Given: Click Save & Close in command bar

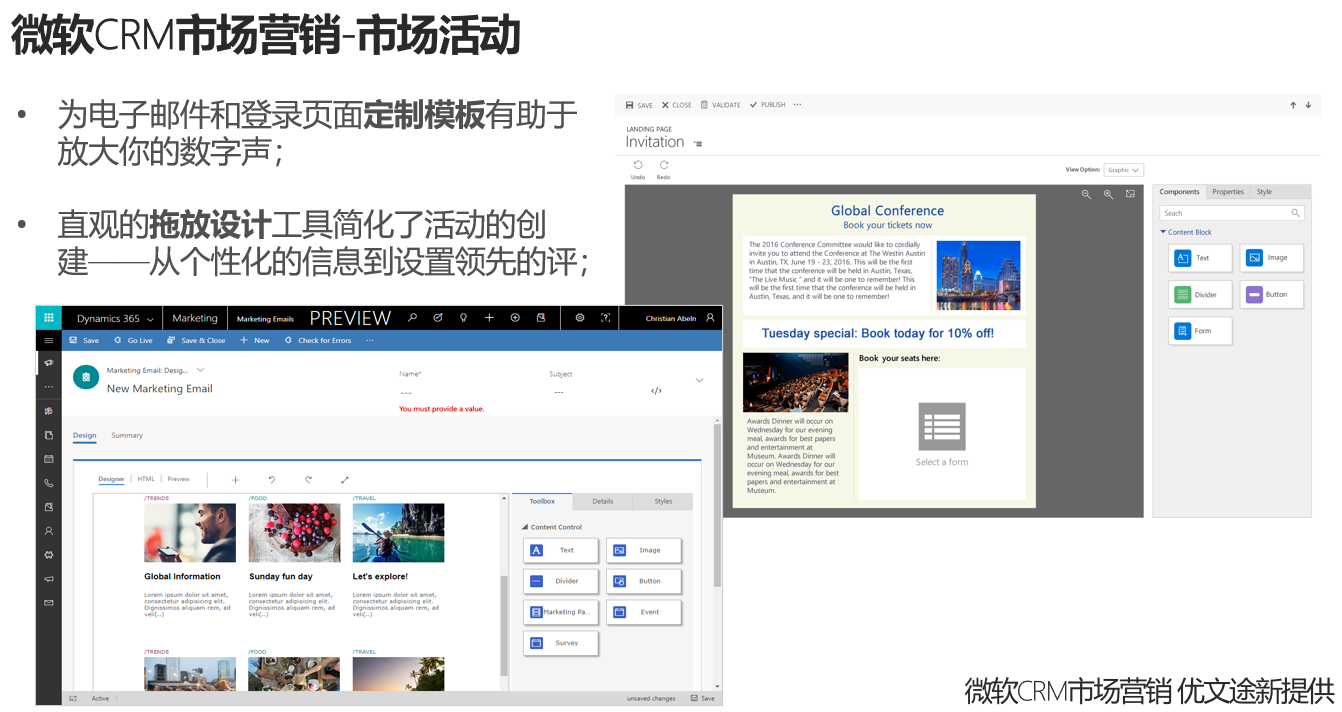Looking at the screenshot, I should (196, 341).
